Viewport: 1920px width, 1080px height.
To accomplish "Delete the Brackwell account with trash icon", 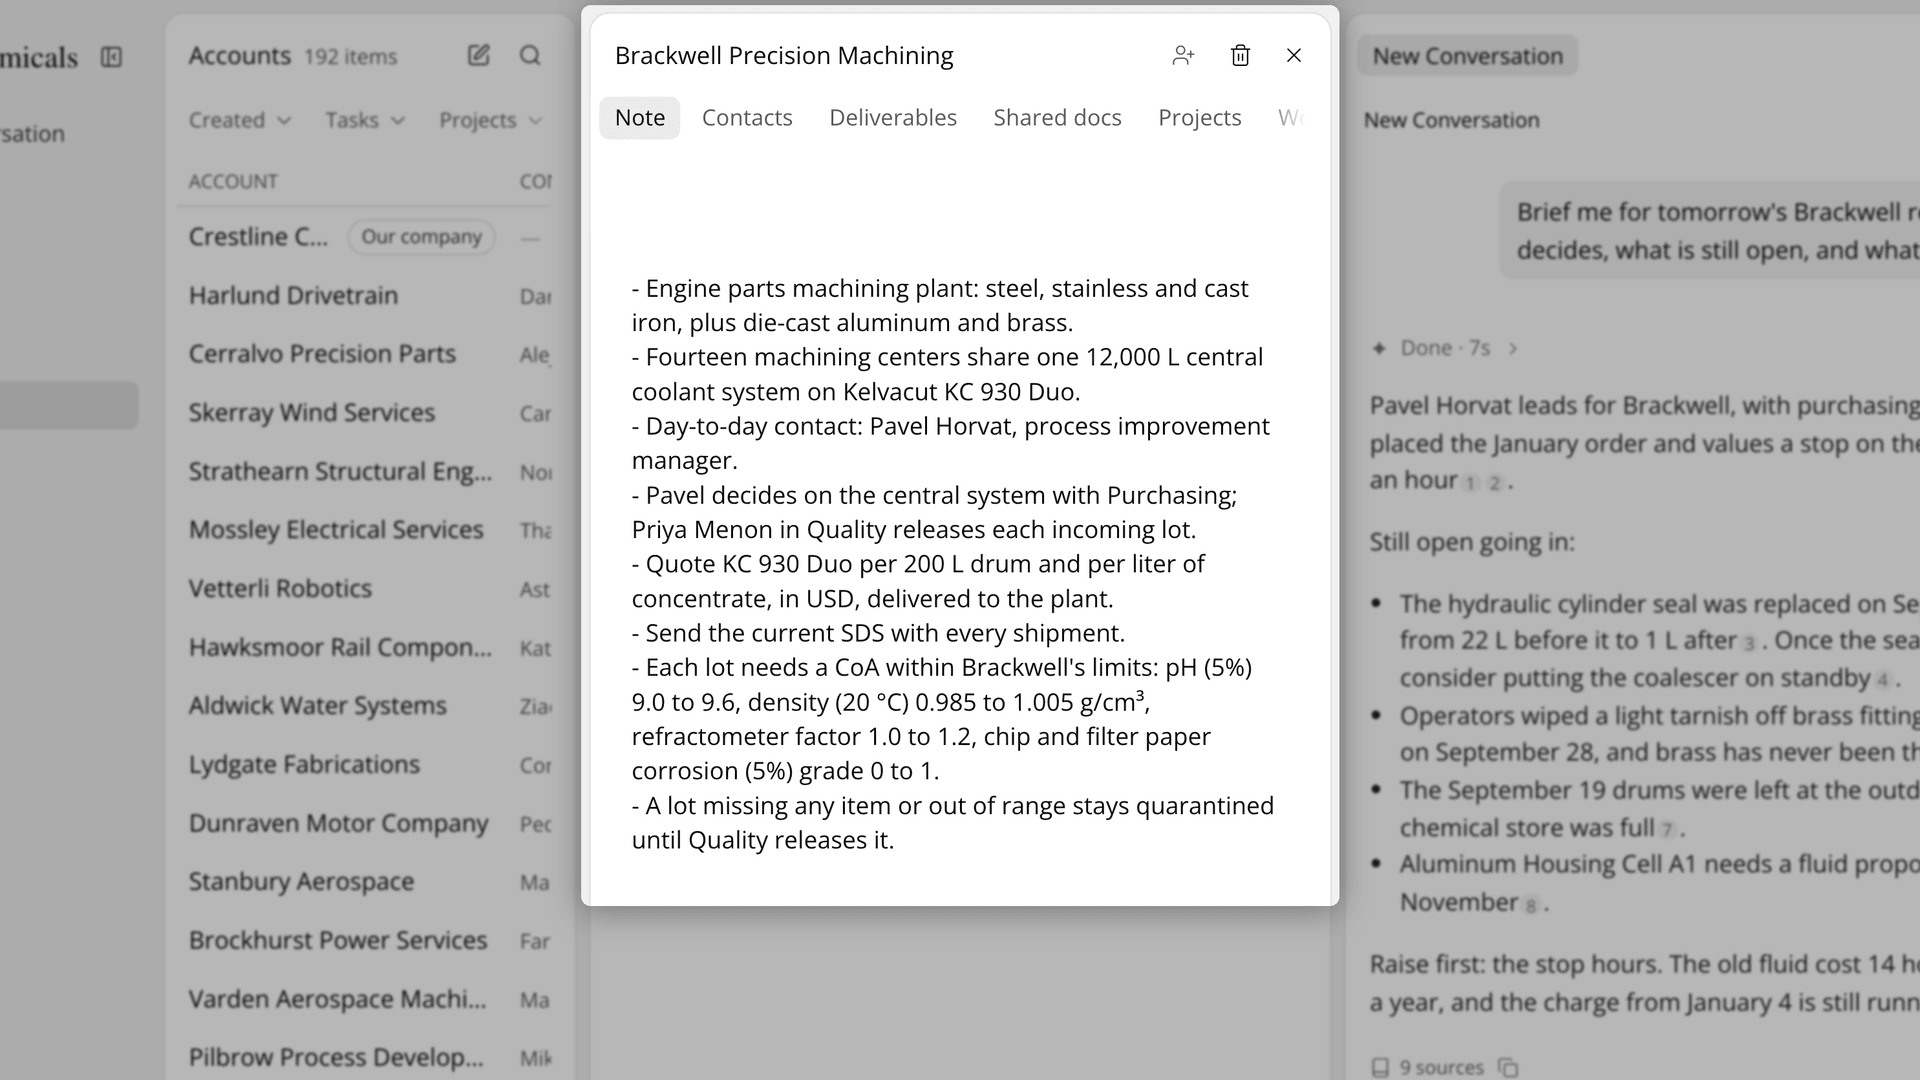I will pyautogui.click(x=1240, y=56).
